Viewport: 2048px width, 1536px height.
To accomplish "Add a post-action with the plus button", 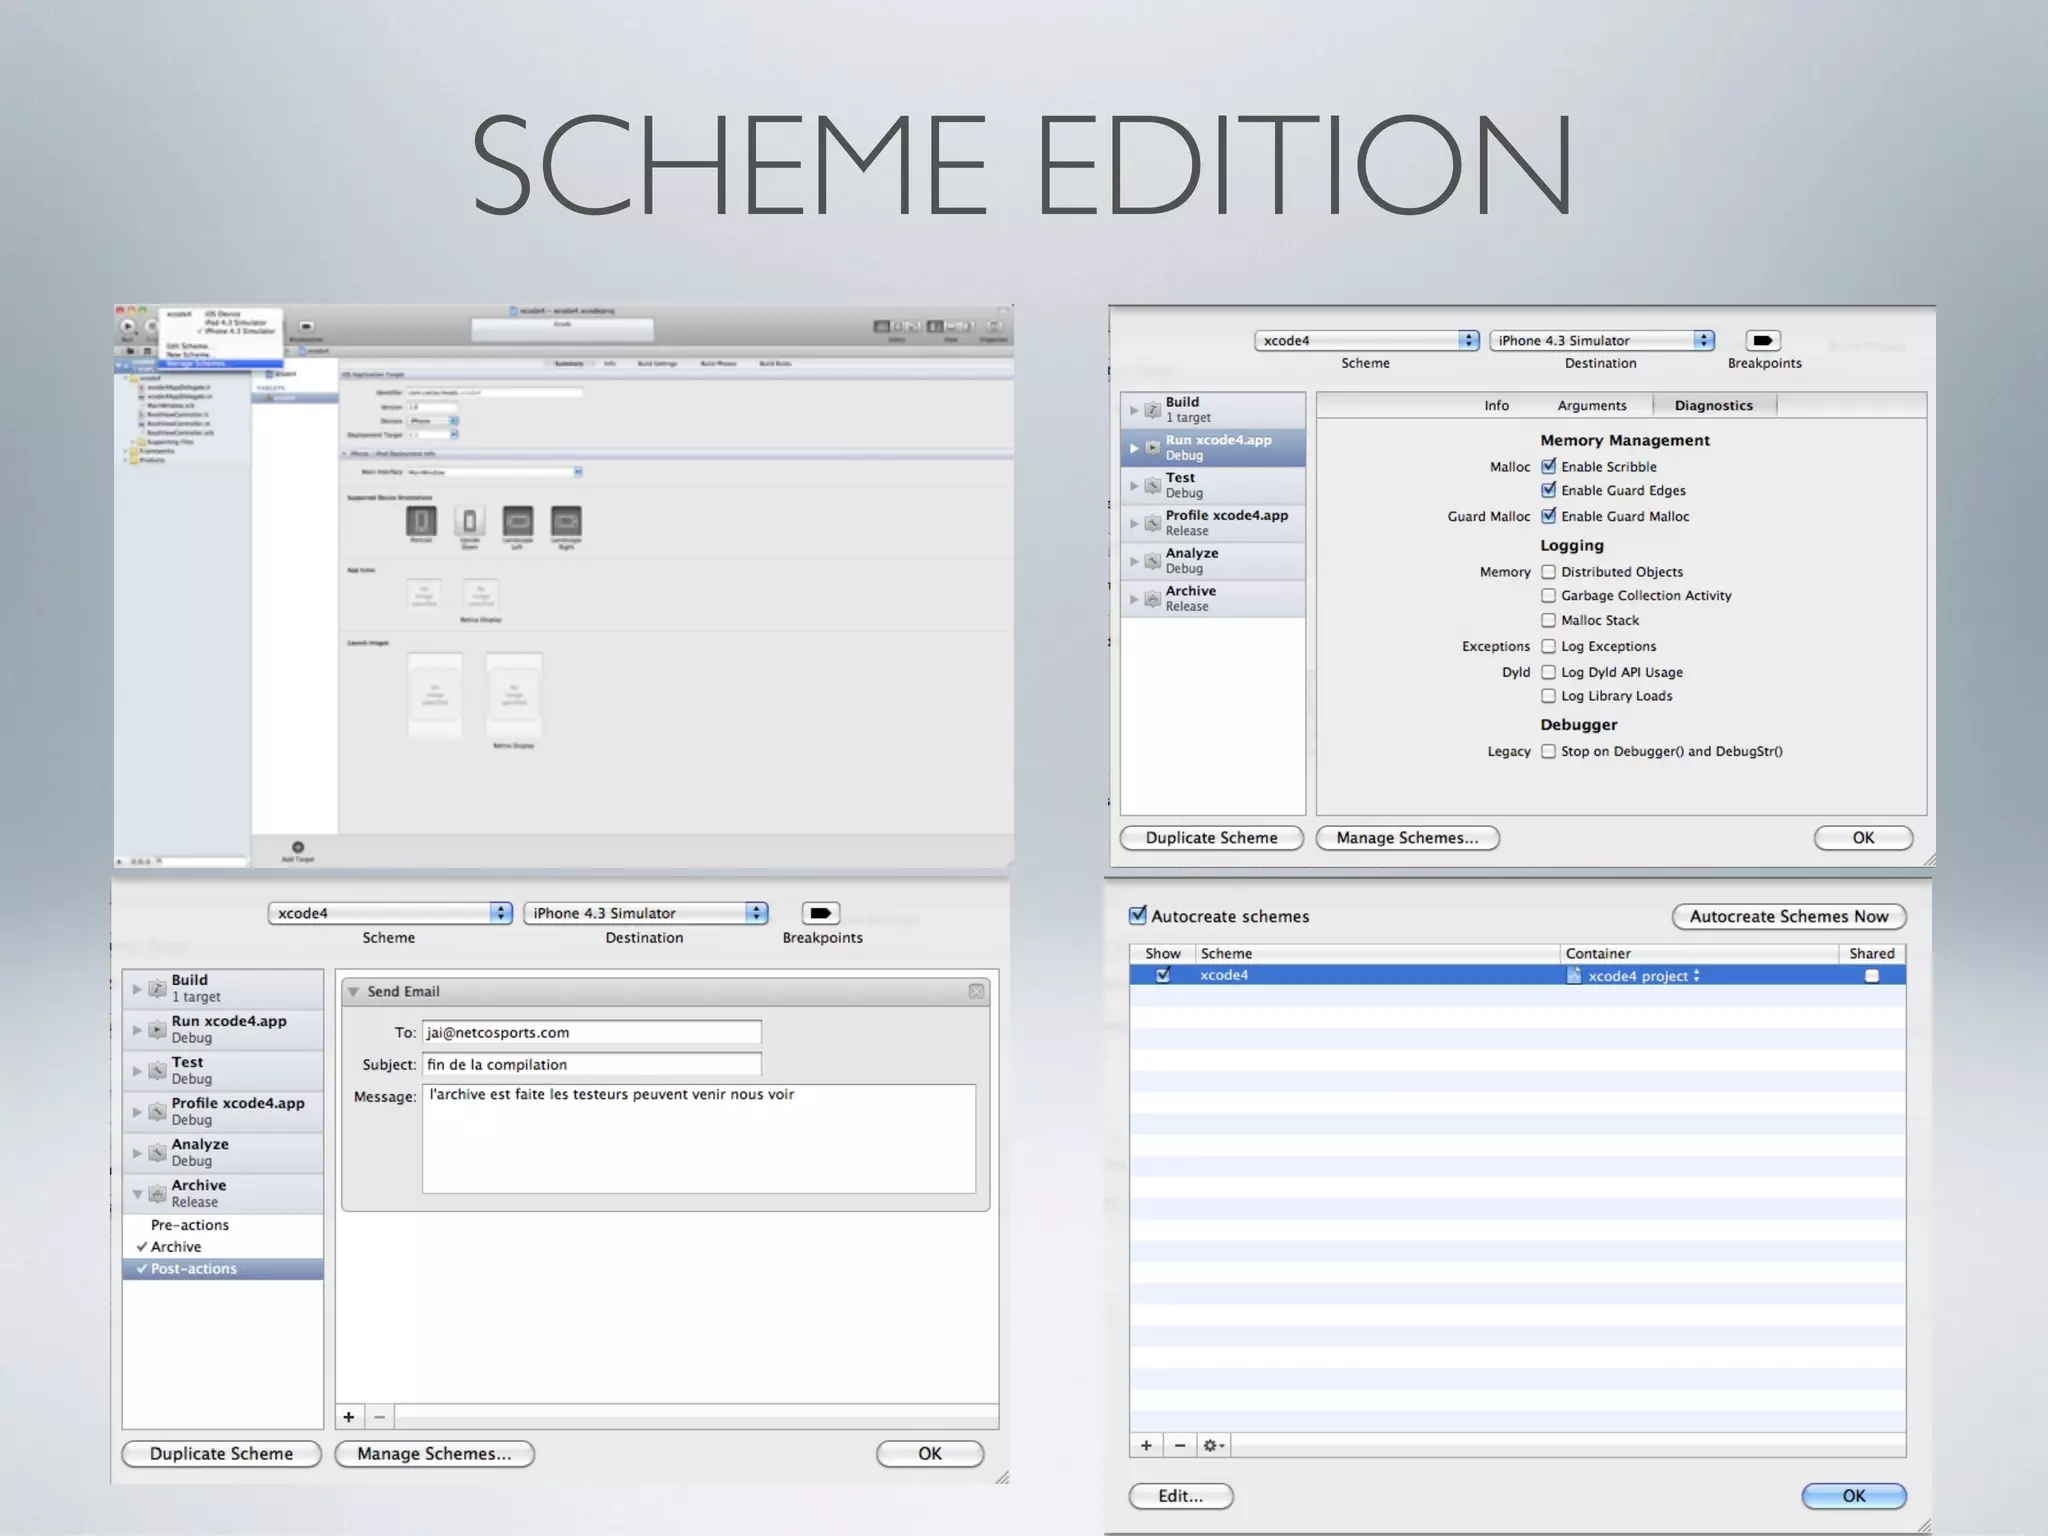I will [349, 1417].
